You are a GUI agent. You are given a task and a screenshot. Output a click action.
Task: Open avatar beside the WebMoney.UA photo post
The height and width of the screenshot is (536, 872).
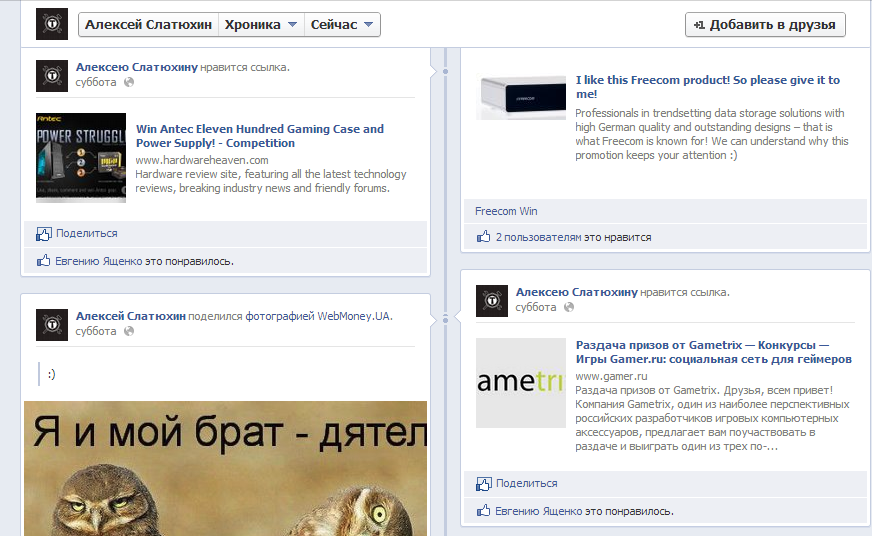click(52, 325)
